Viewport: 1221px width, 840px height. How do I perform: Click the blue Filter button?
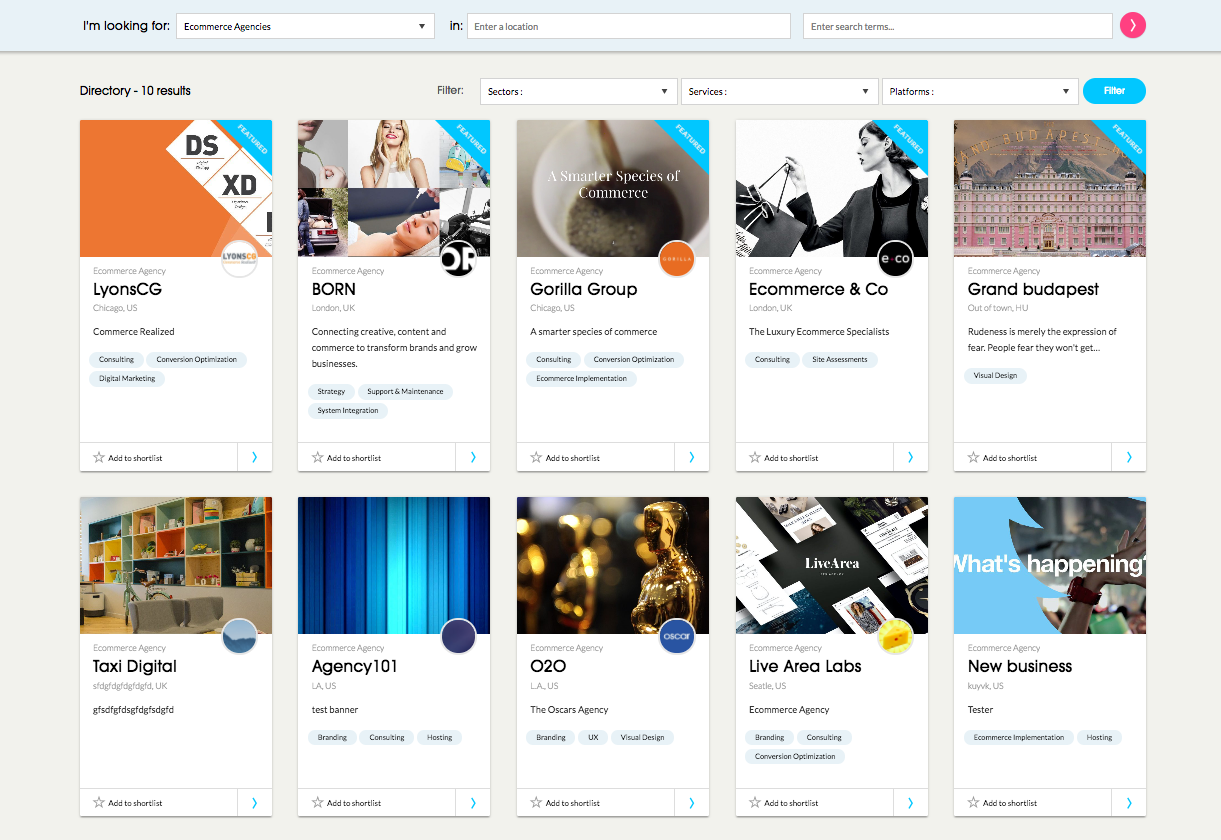click(1114, 91)
